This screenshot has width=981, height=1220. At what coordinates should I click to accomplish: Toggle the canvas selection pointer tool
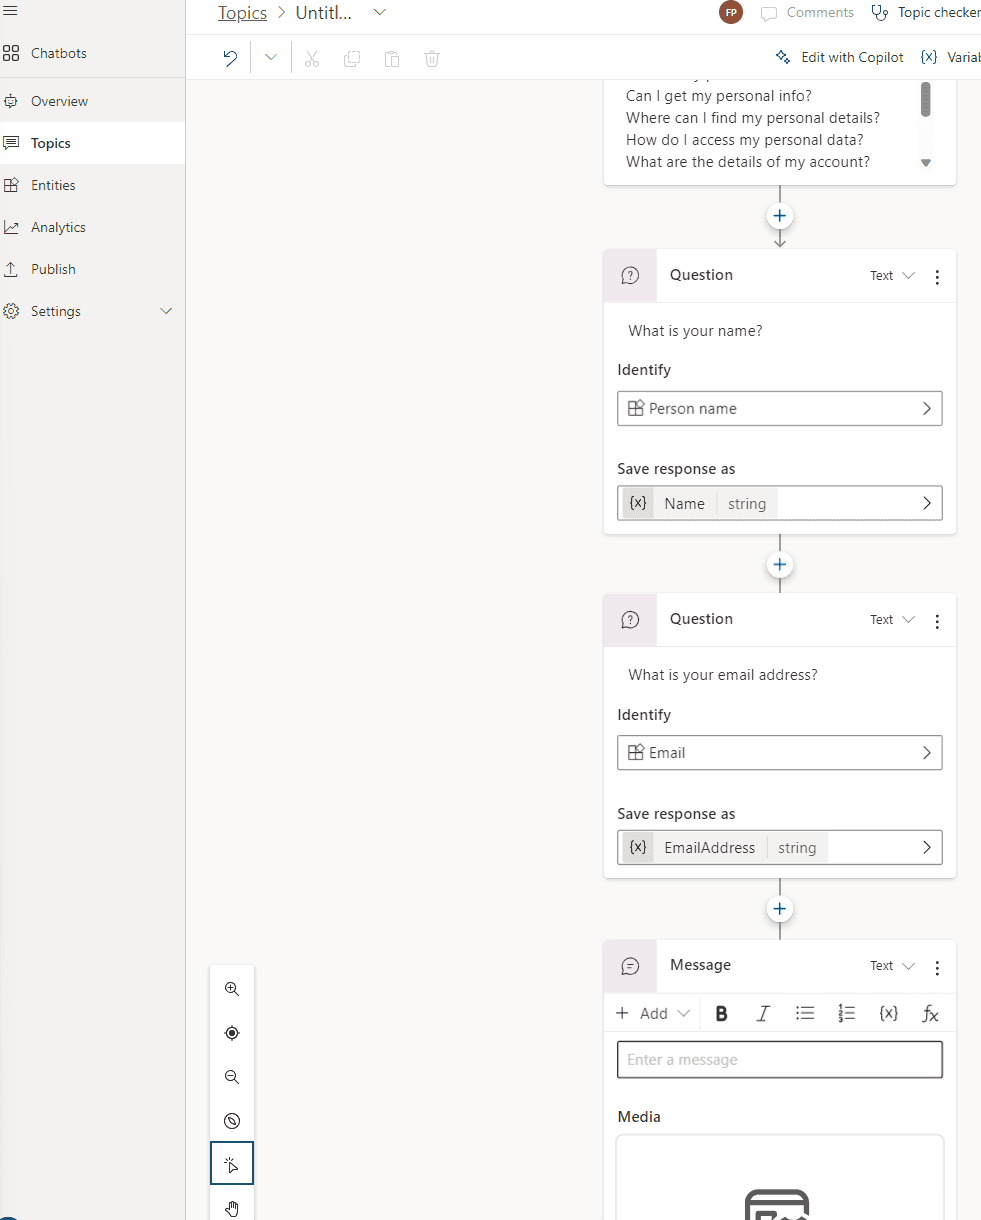click(x=232, y=1163)
